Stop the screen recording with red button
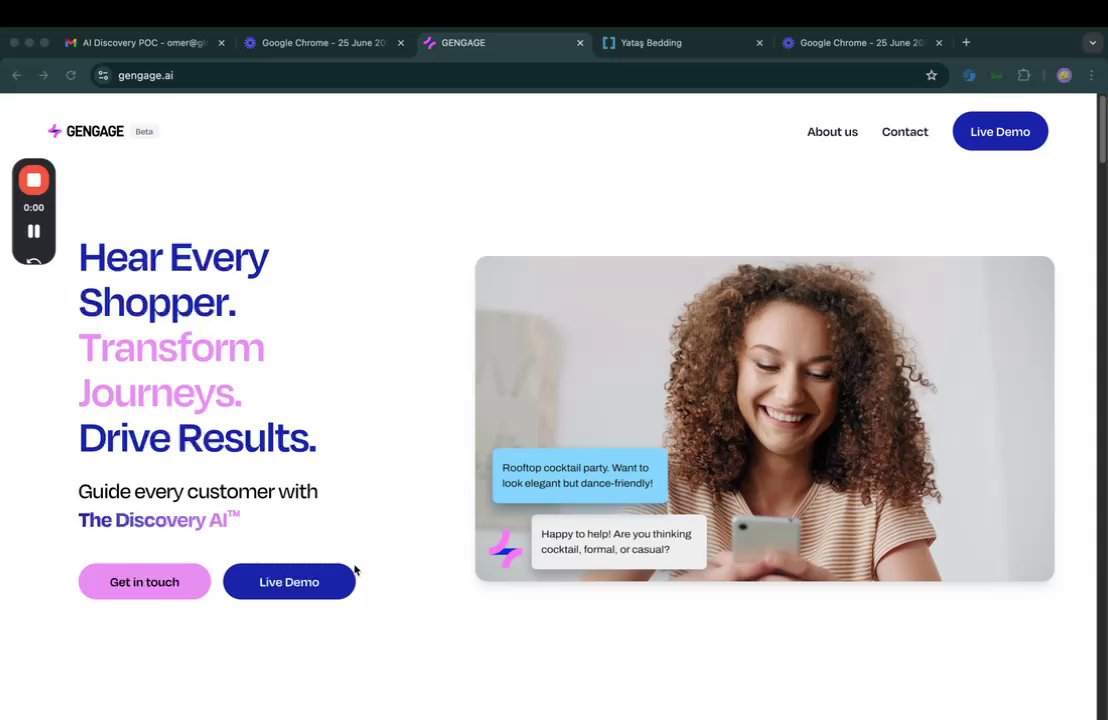The width and height of the screenshot is (1108, 720). click(33, 180)
